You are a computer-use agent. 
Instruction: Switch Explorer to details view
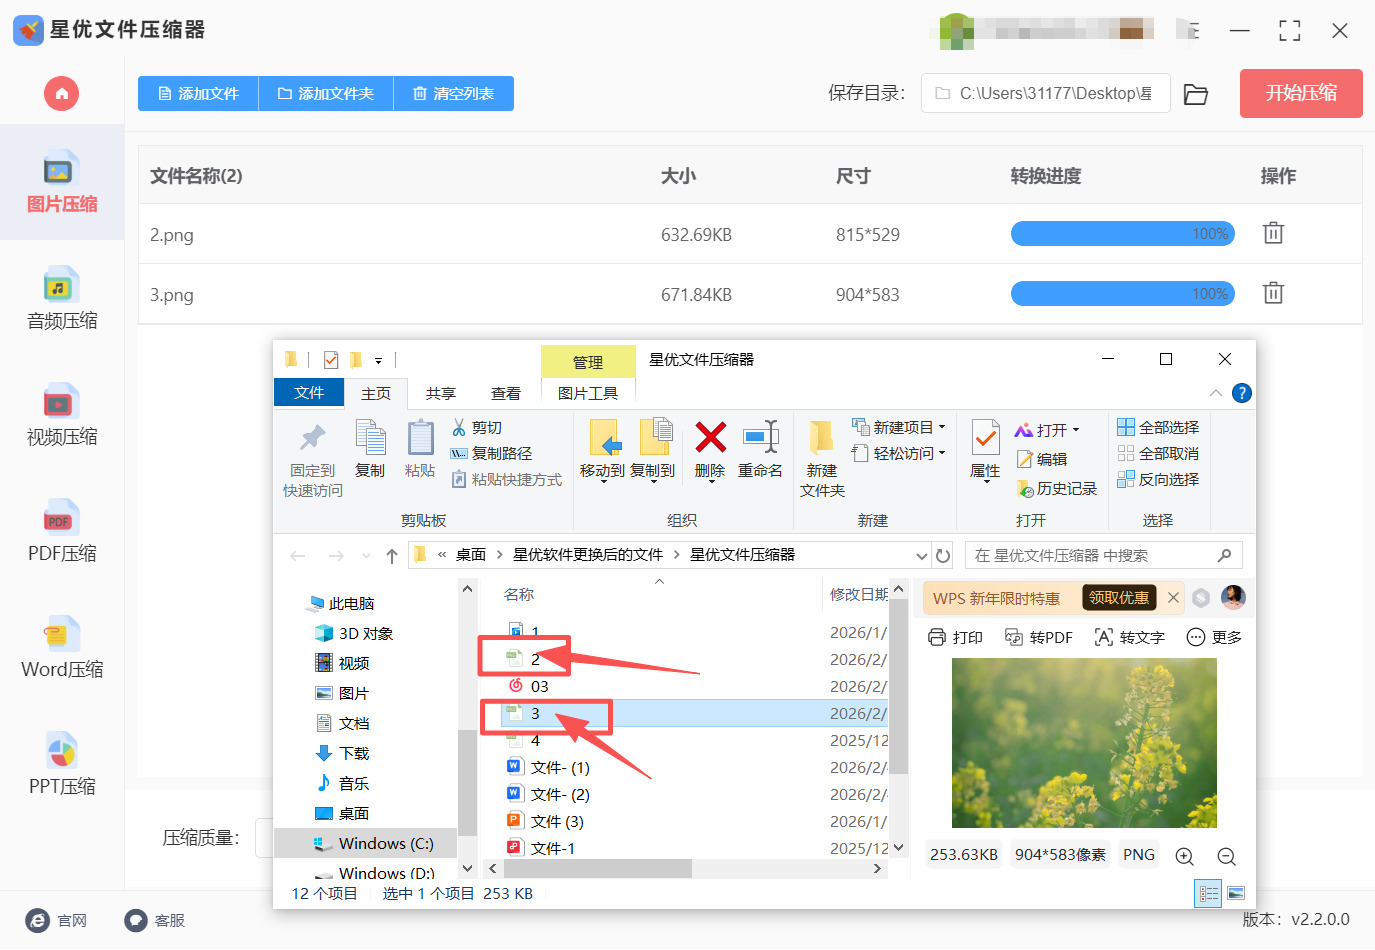point(1208,894)
